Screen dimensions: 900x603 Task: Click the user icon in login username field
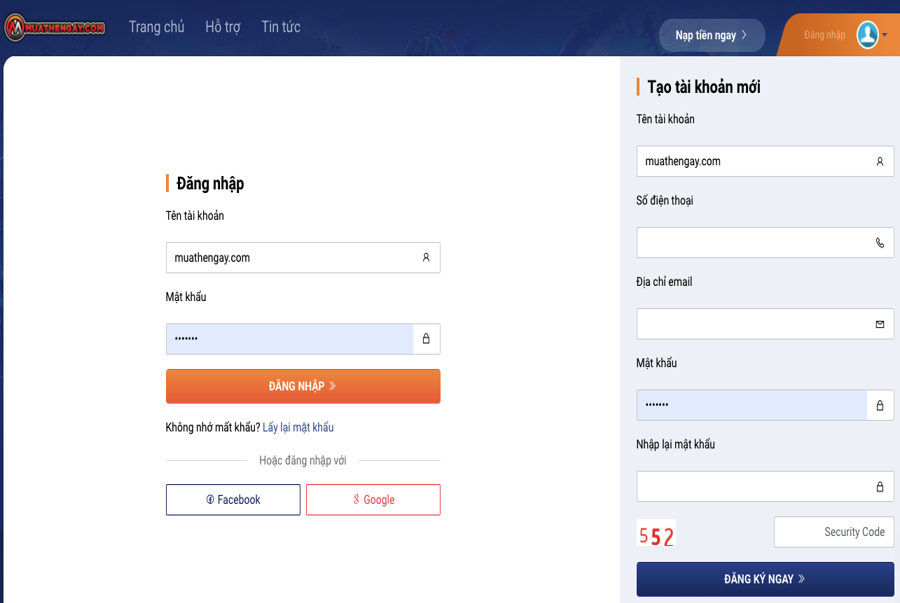(x=426, y=258)
